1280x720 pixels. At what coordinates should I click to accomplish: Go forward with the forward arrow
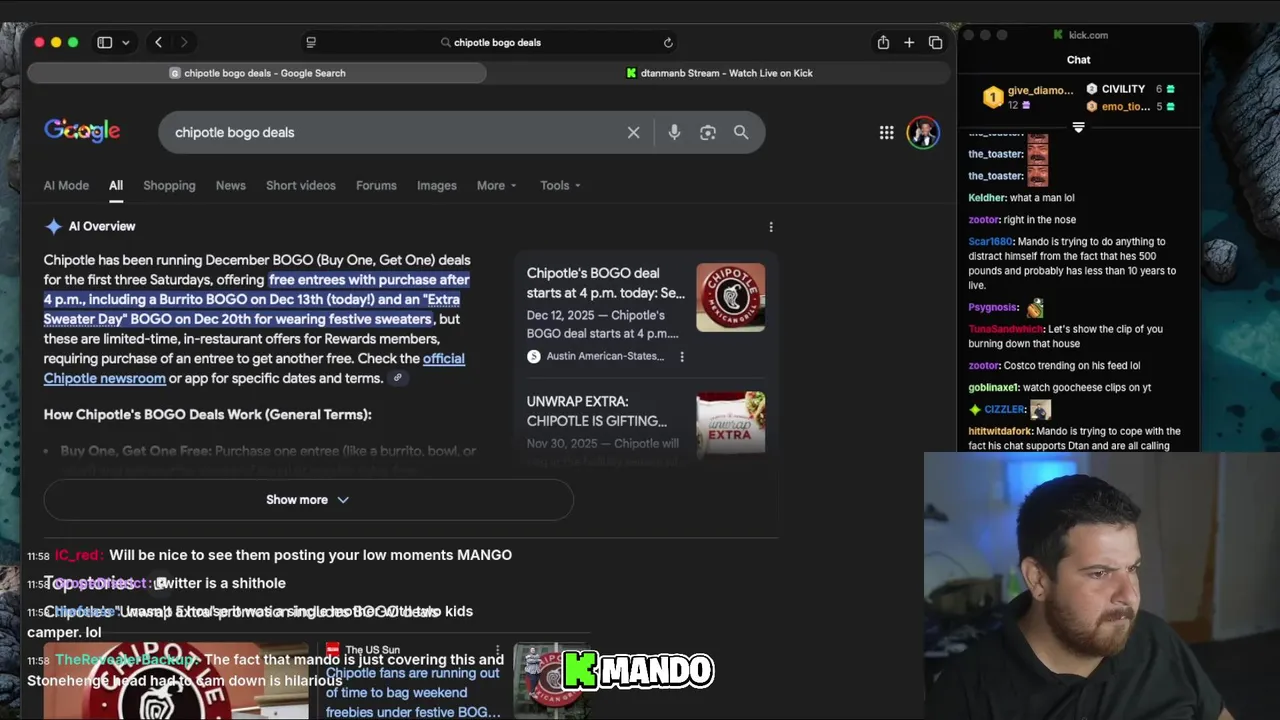184,42
